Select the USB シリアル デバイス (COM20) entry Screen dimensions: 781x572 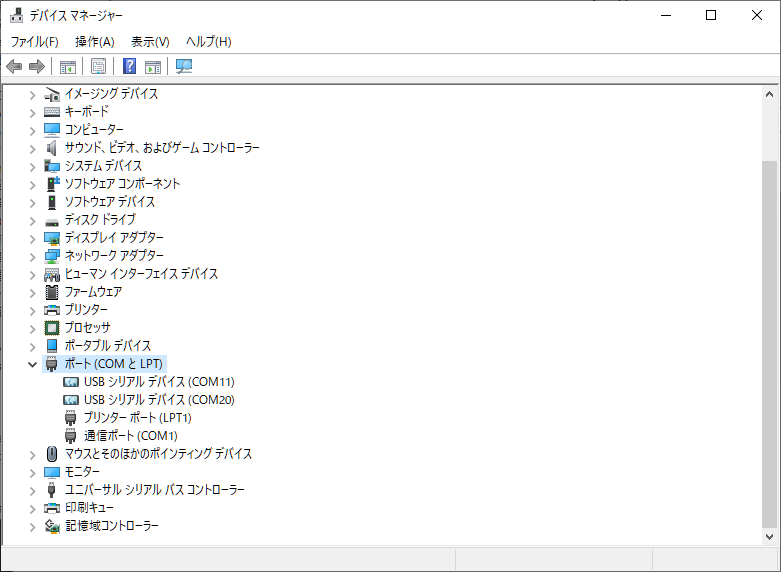click(x=159, y=399)
